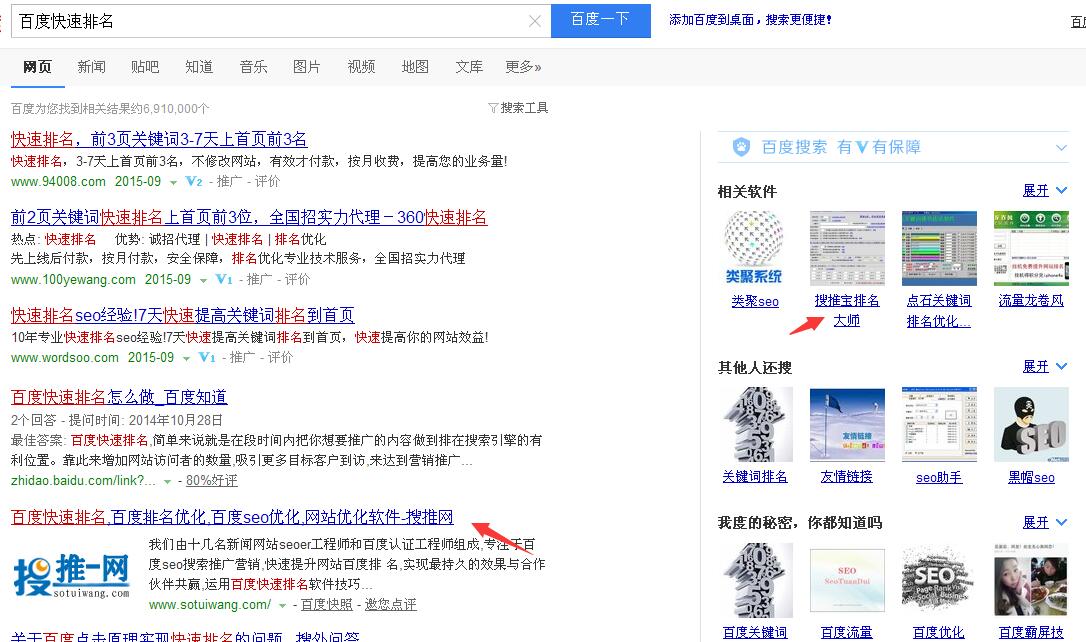
Task: Click the V1 badge of www.wordsoo.com
Action: click(x=207, y=357)
